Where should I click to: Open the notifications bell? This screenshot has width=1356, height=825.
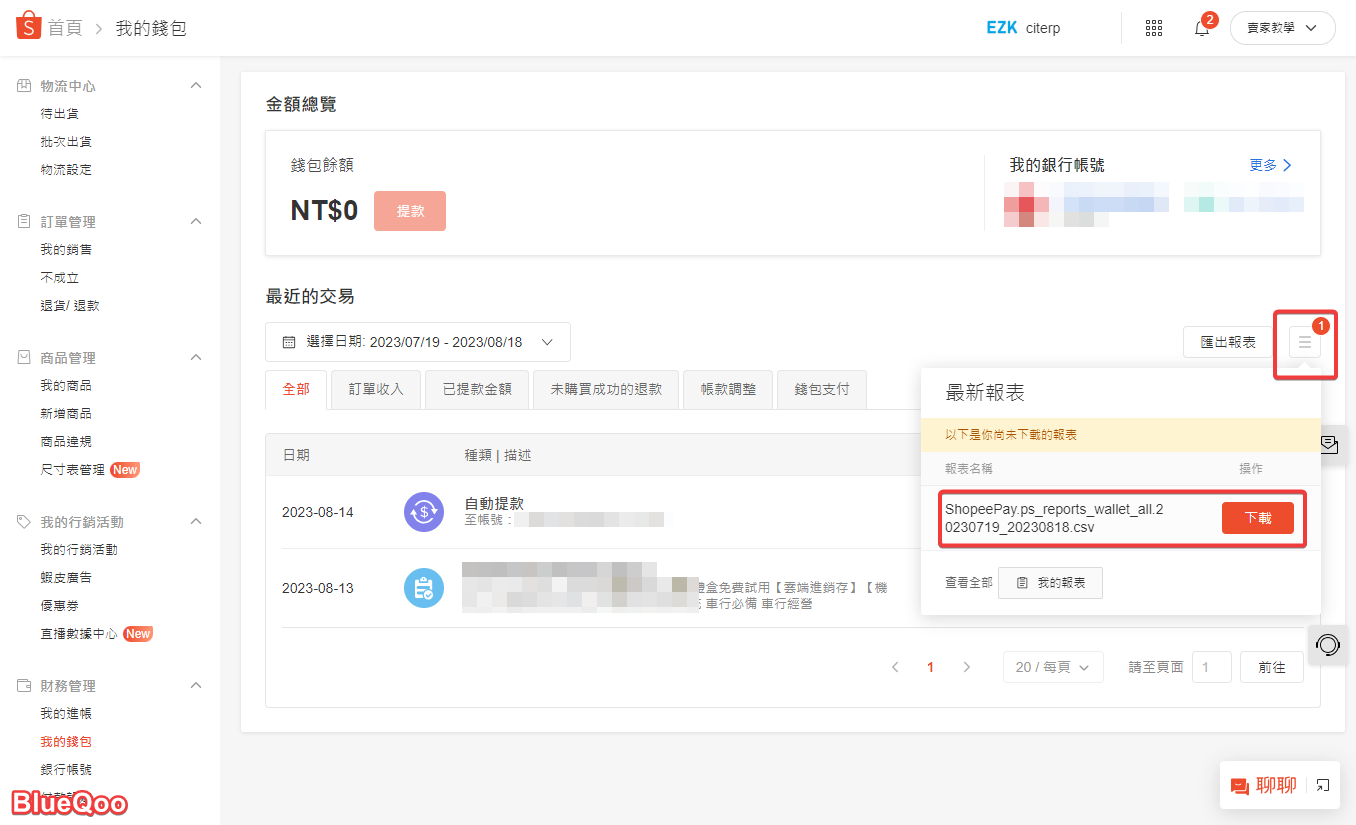[x=1202, y=28]
